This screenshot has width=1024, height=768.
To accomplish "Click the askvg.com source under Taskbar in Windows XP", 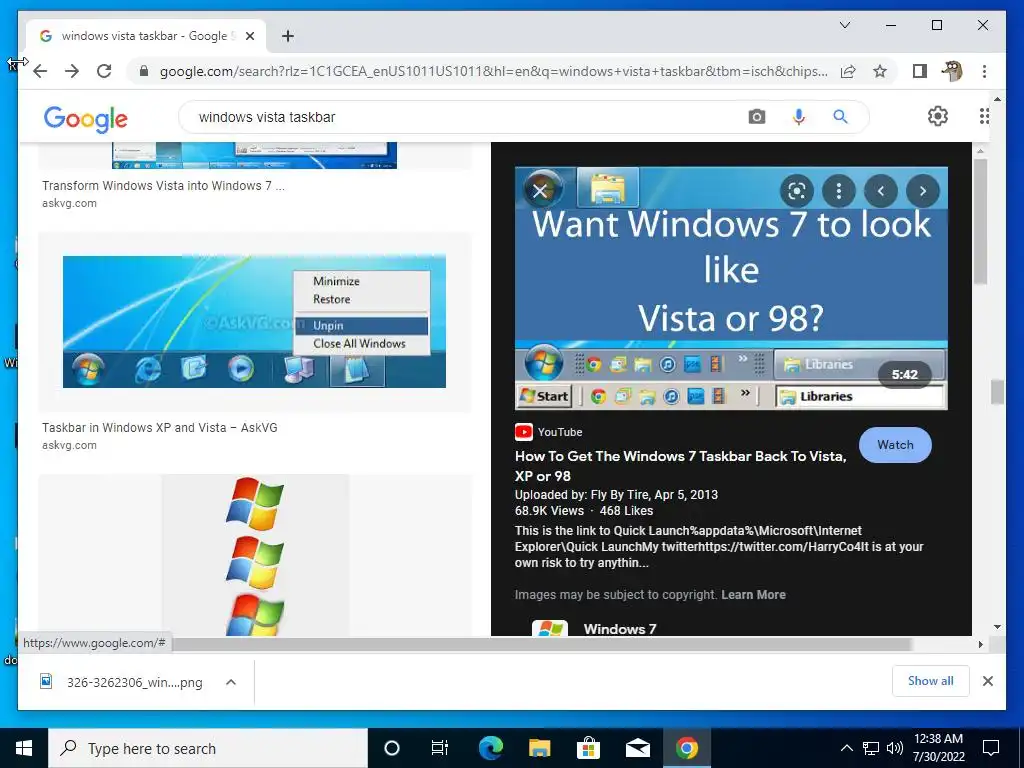I will tap(69, 445).
